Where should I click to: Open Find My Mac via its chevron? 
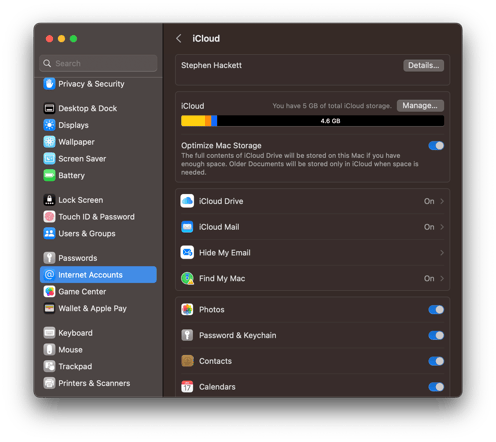442,278
